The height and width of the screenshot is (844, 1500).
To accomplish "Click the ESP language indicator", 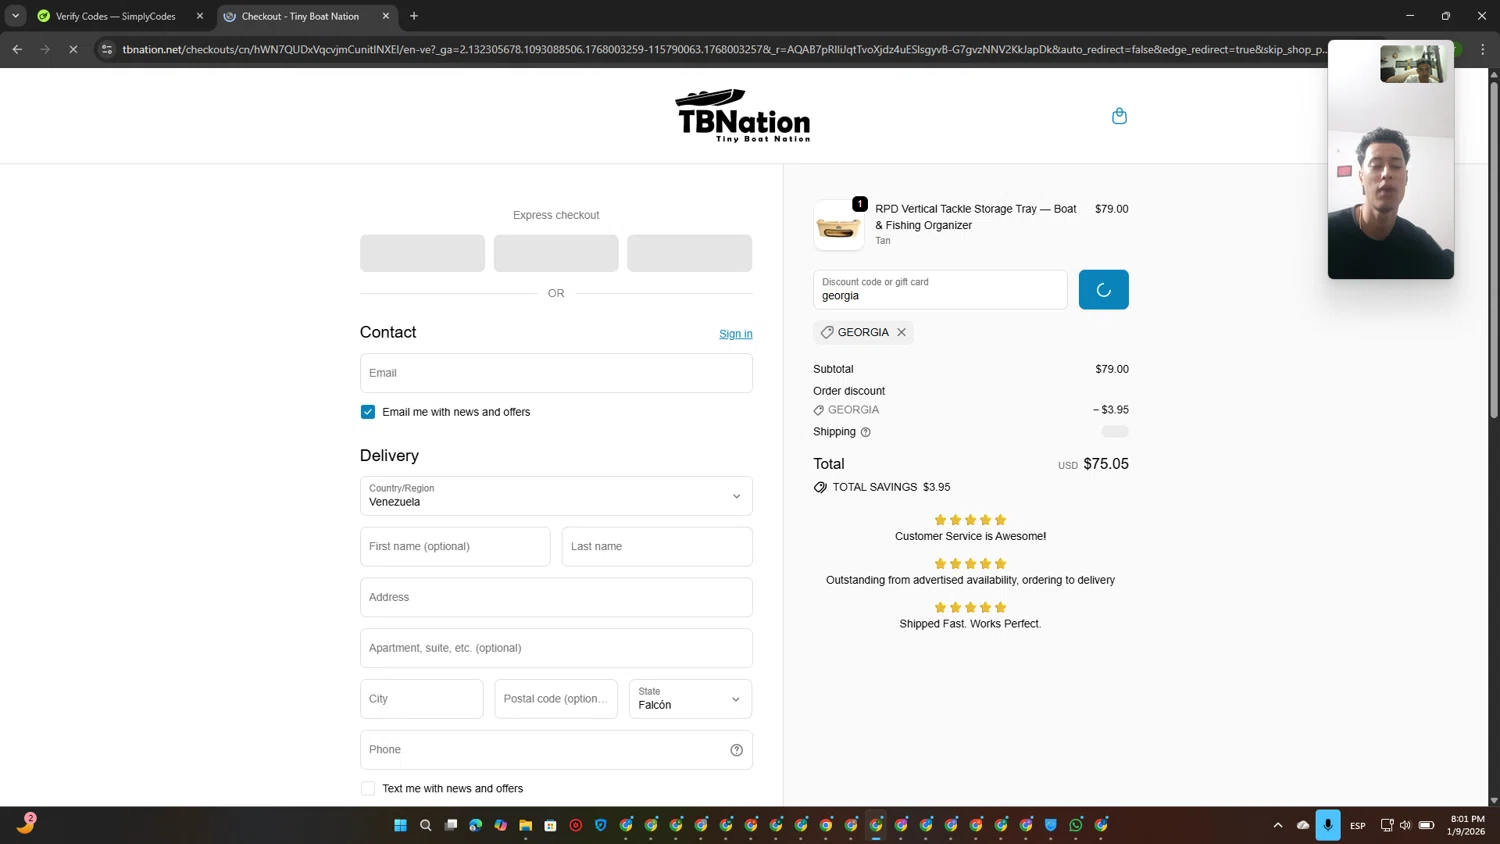I will [1358, 826].
